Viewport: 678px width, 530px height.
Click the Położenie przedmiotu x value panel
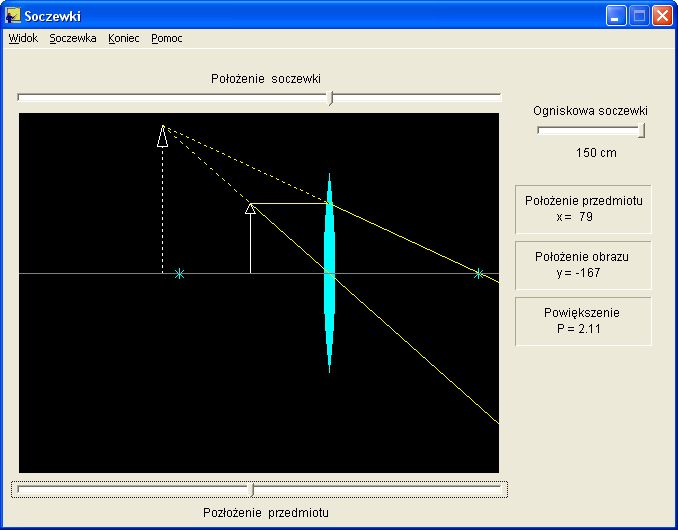tap(583, 208)
